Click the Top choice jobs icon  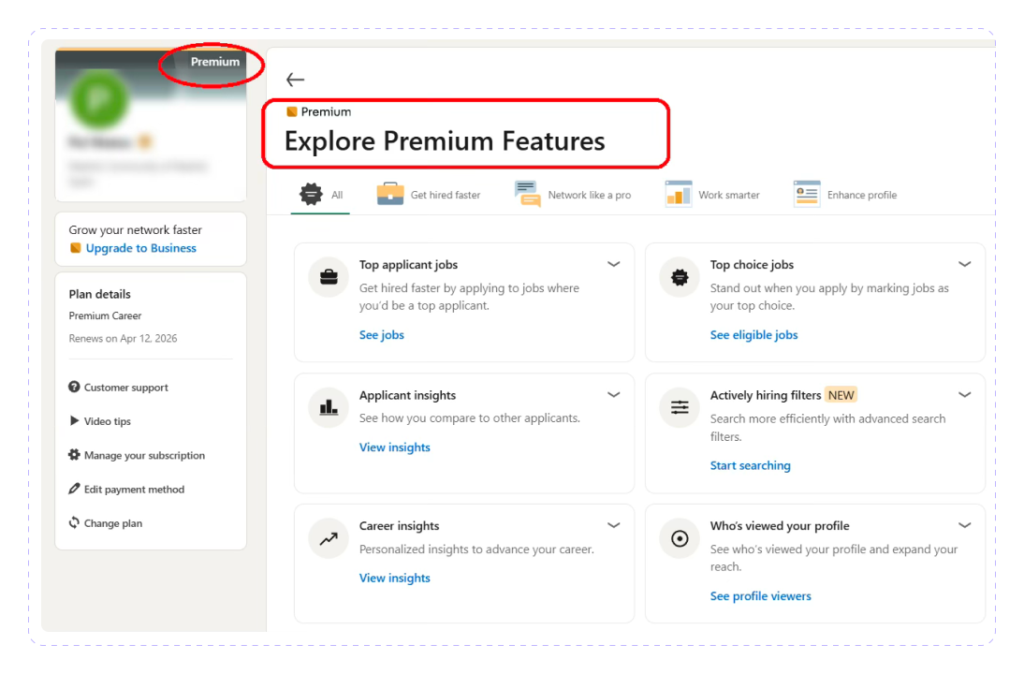(679, 276)
